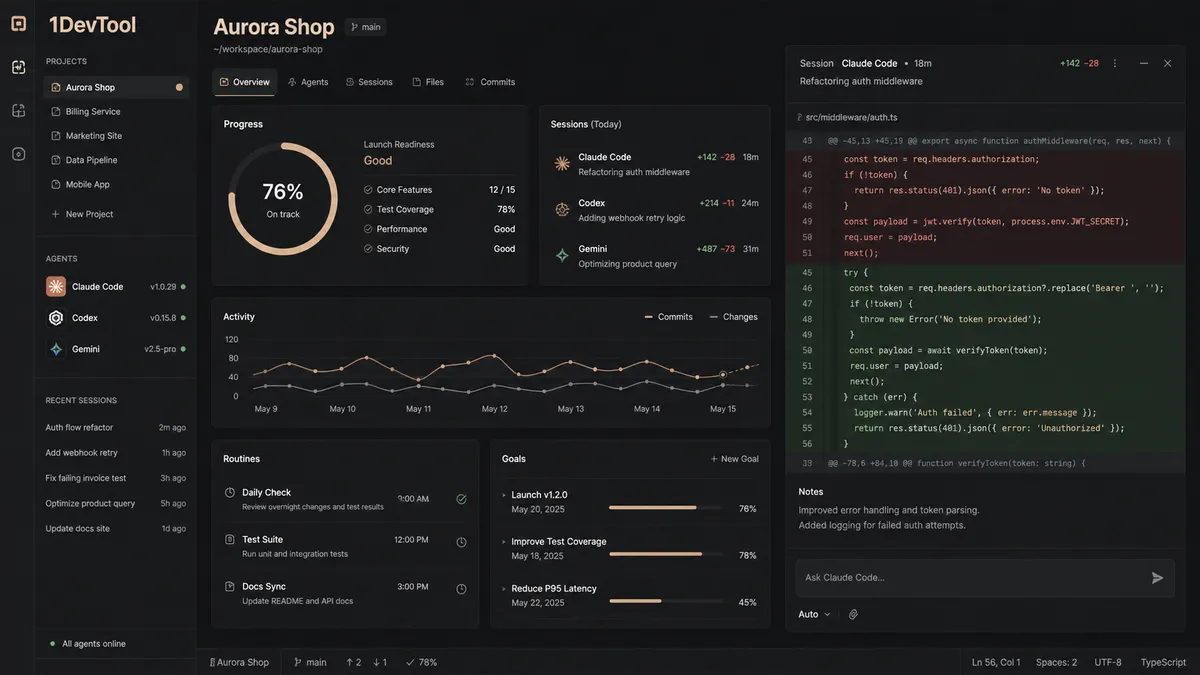1200x675 pixels.
Task: Click the New Project button
Action: [x=82, y=214]
